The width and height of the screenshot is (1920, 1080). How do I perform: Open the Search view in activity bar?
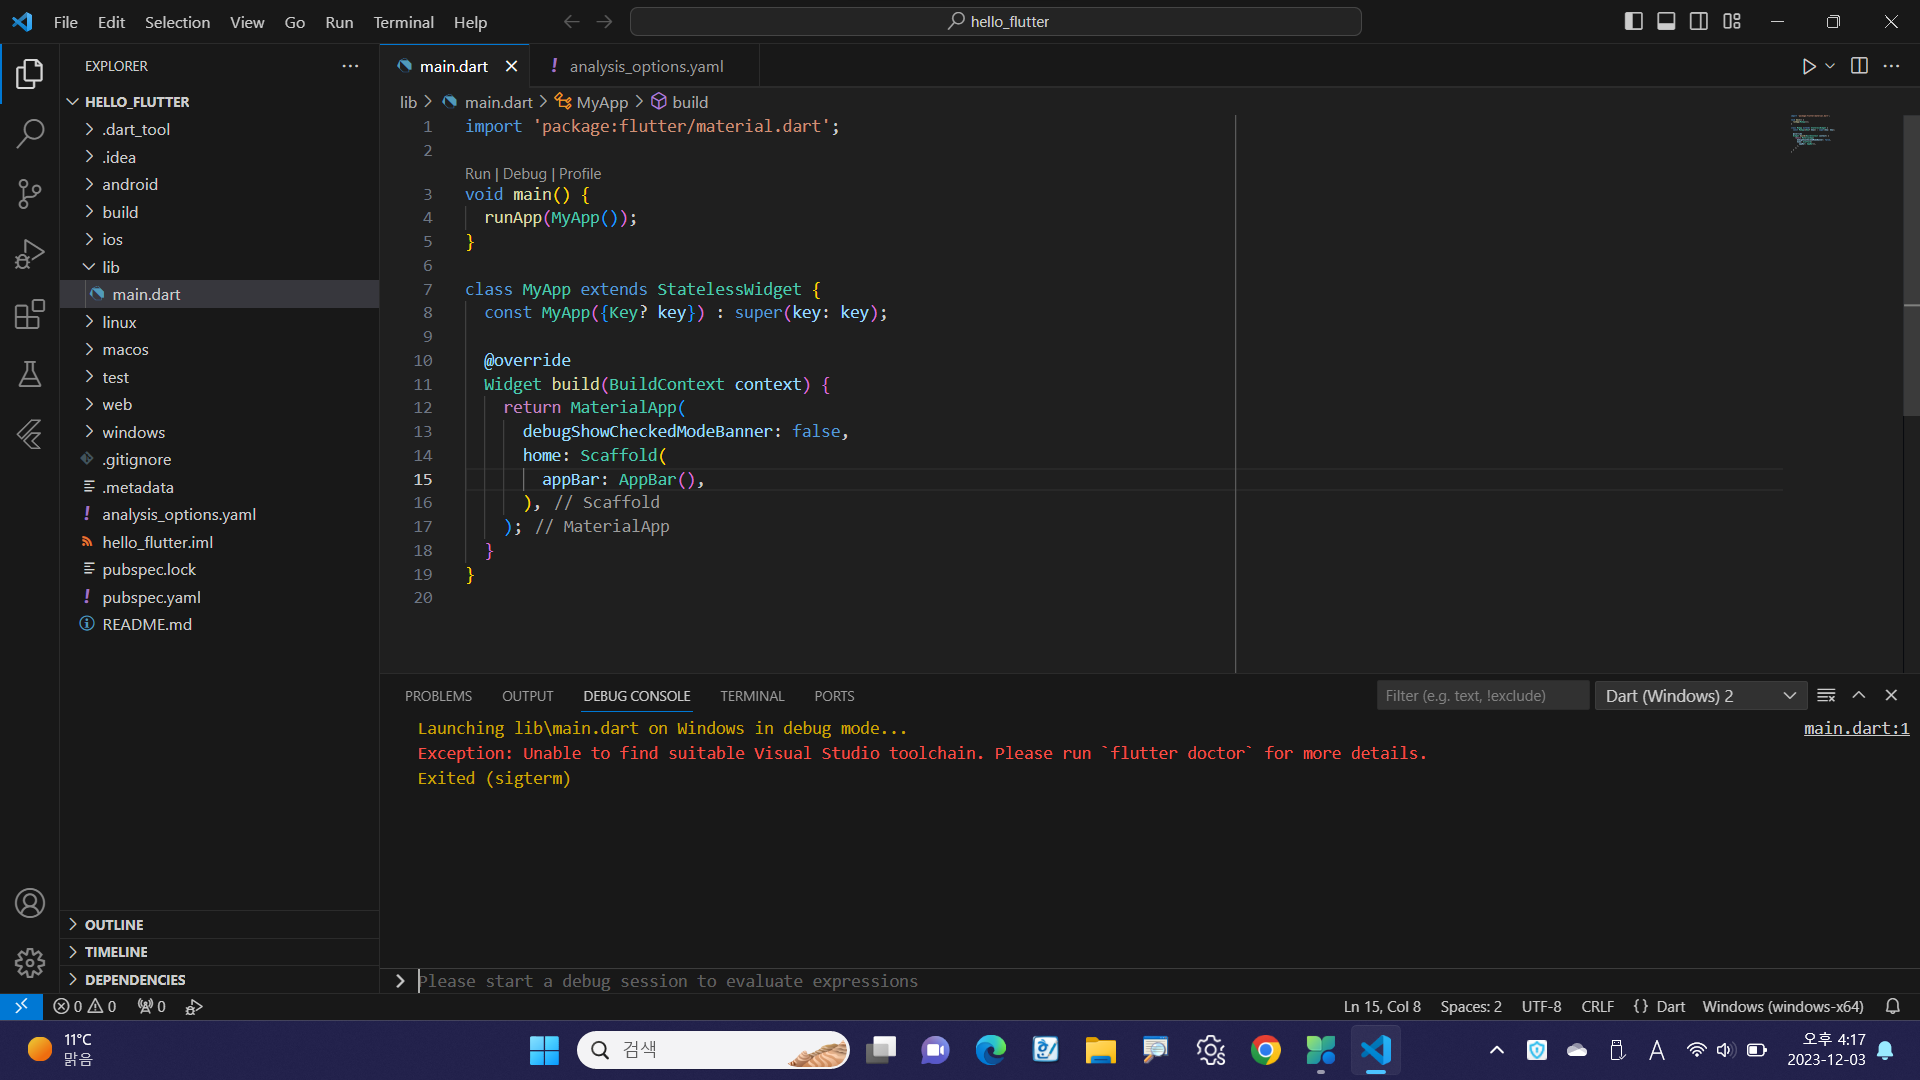click(30, 133)
